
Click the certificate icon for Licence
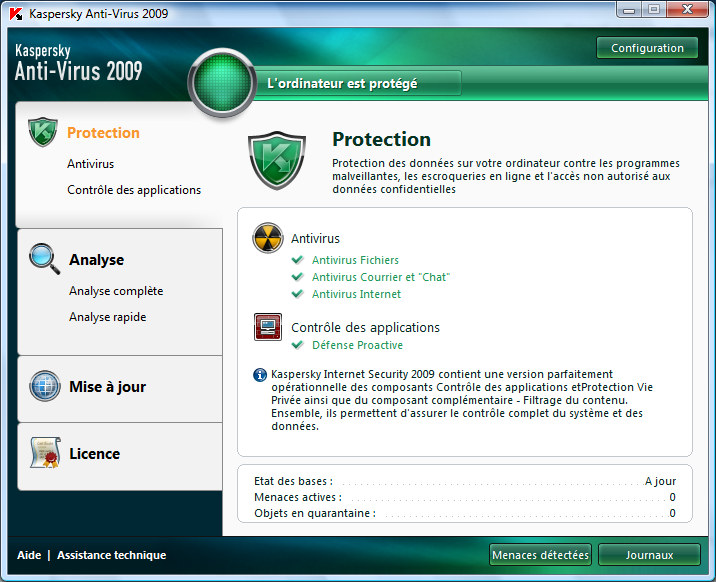(x=44, y=453)
